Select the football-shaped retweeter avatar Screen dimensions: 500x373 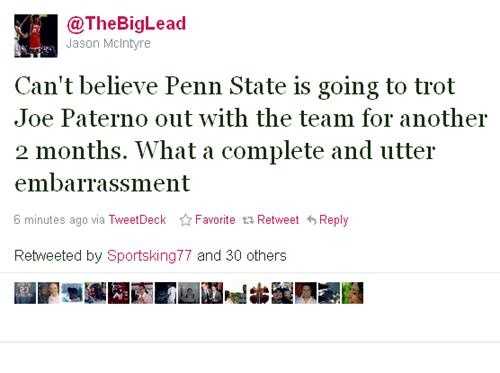pyautogui.click(x=259, y=293)
